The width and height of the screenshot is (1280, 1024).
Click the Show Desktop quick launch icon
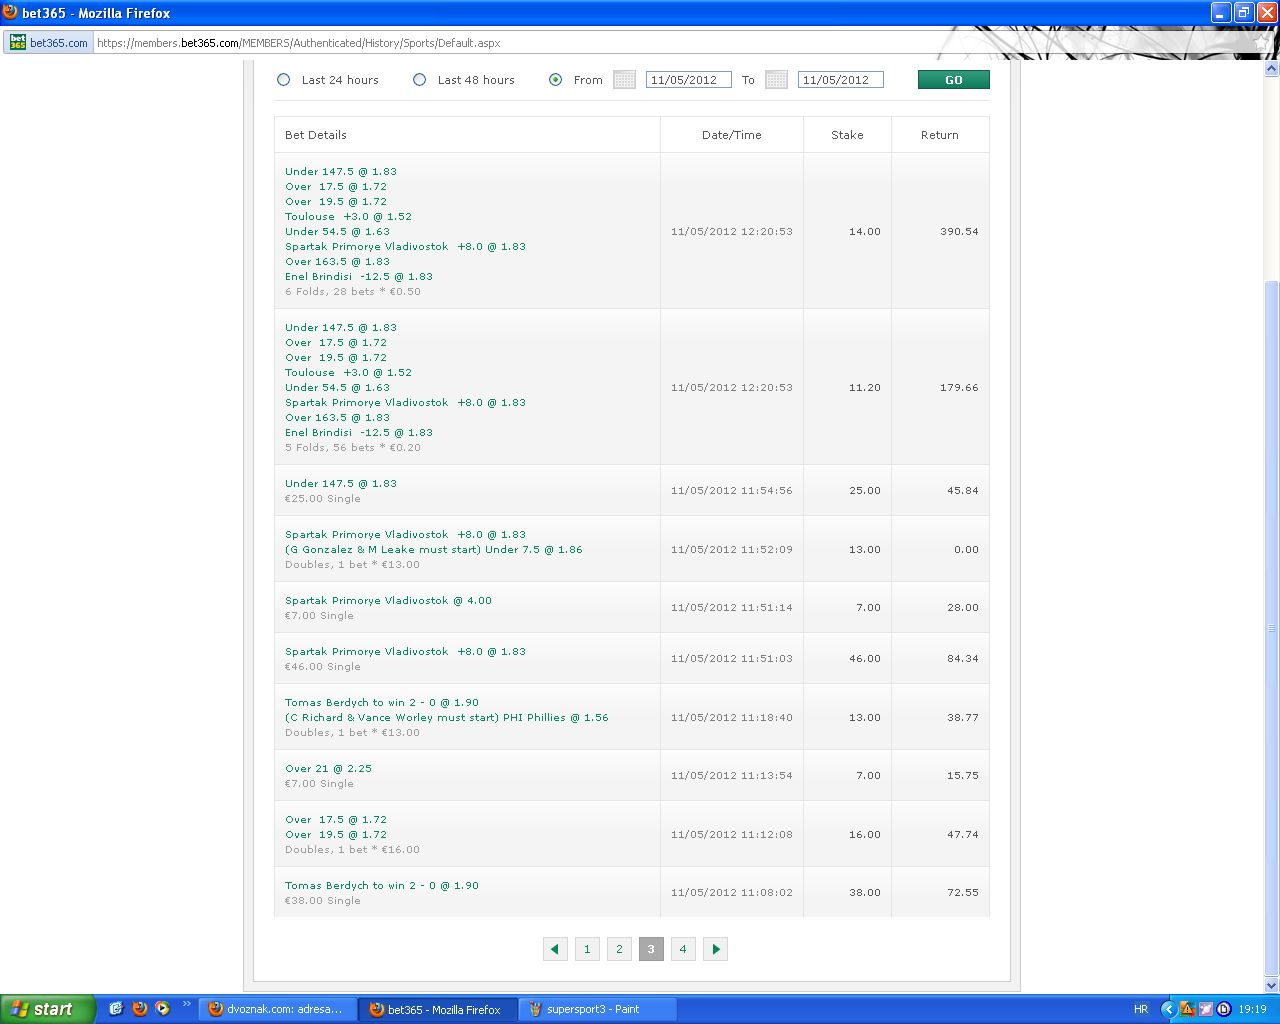coord(116,1009)
